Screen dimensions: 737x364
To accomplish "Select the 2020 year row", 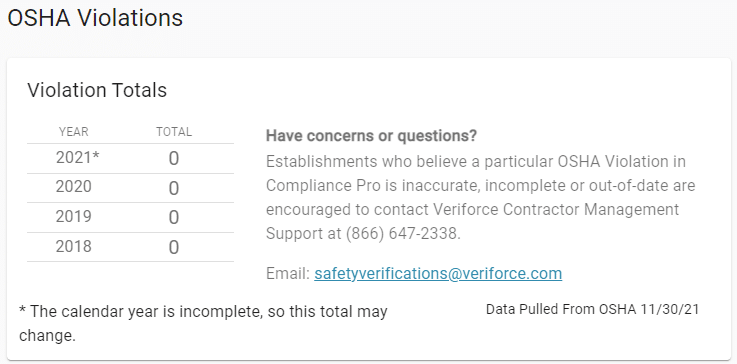I will (130, 188).
